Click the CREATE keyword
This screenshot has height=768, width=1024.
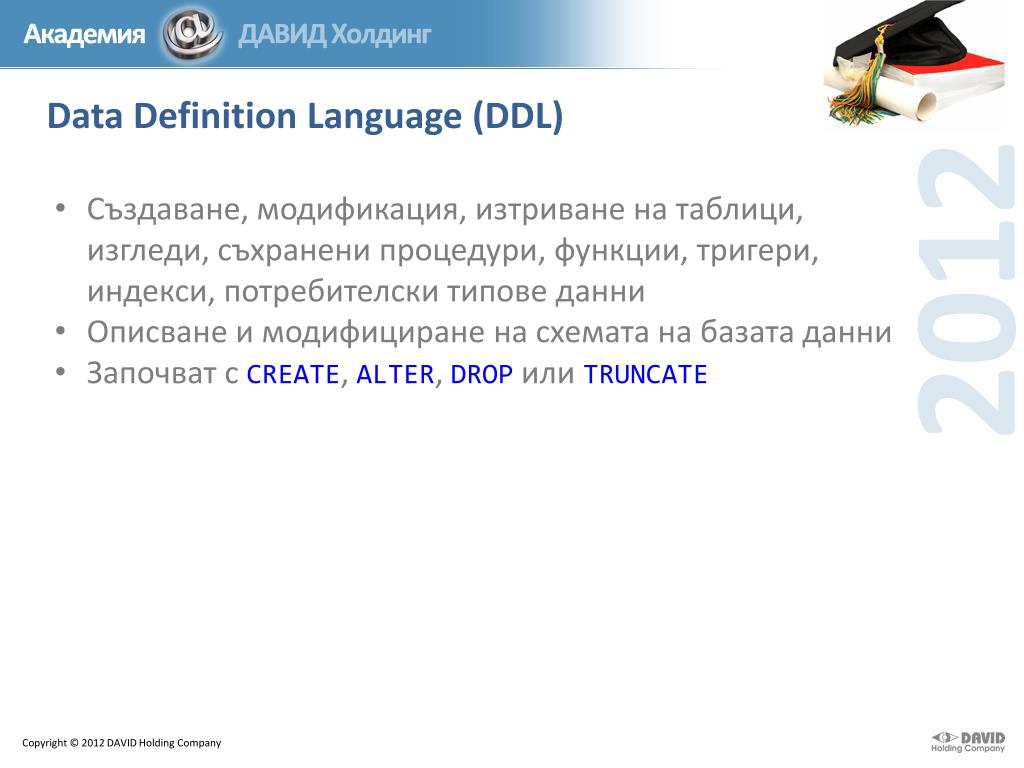(293, 374)
